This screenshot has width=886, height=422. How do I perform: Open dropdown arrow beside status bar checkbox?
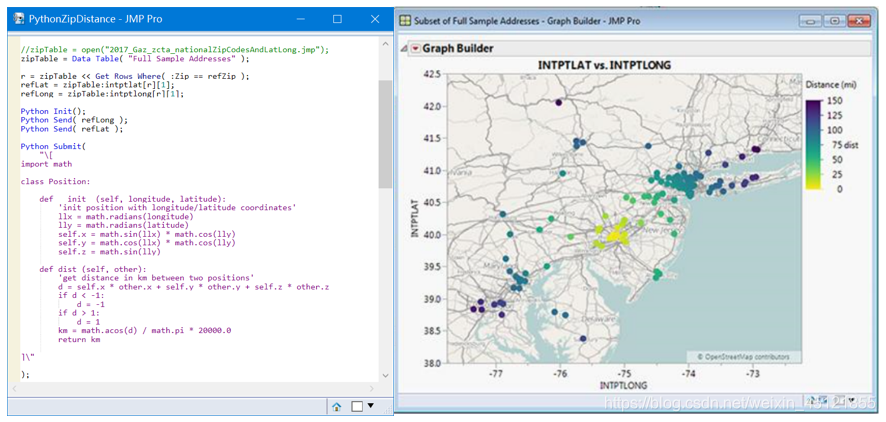point(371,405)
